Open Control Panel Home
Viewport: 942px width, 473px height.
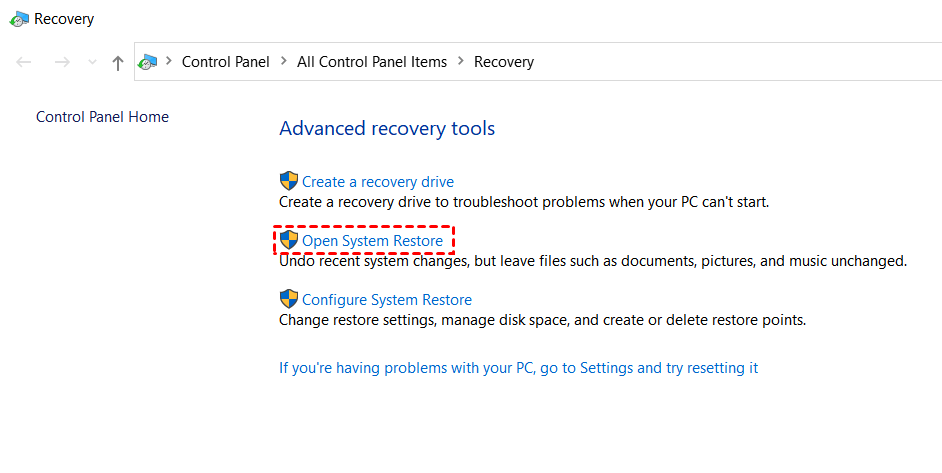pos(102,117)
